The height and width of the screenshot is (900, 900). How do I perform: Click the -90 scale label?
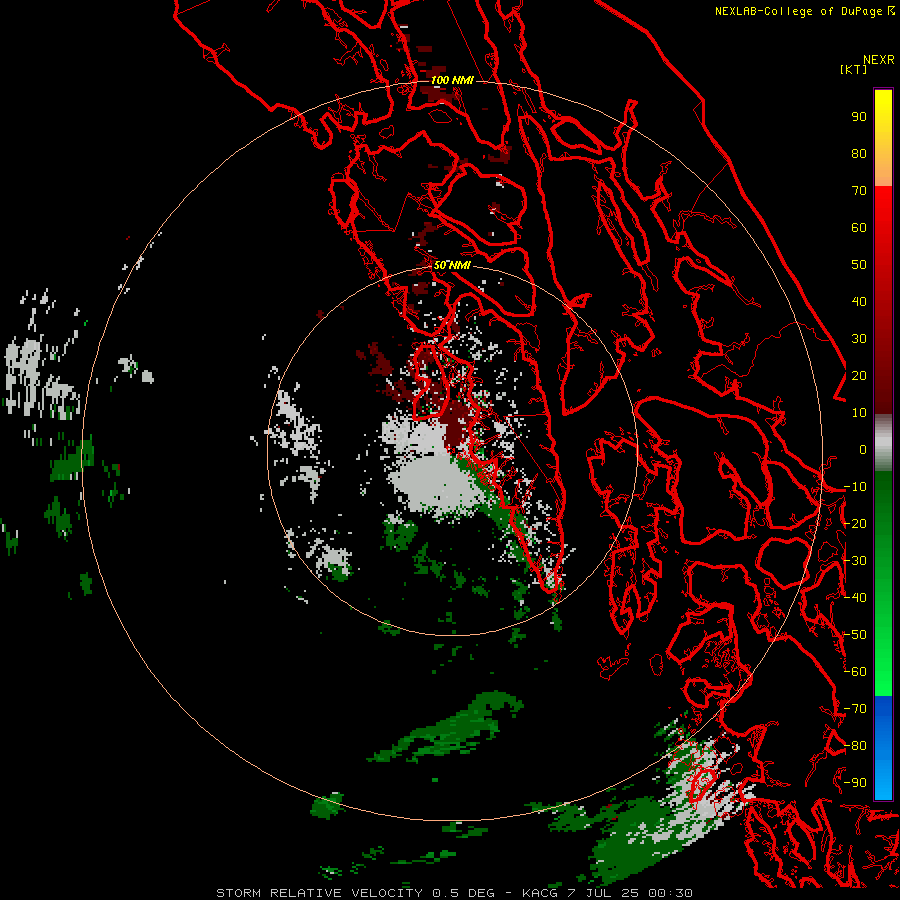855,782
